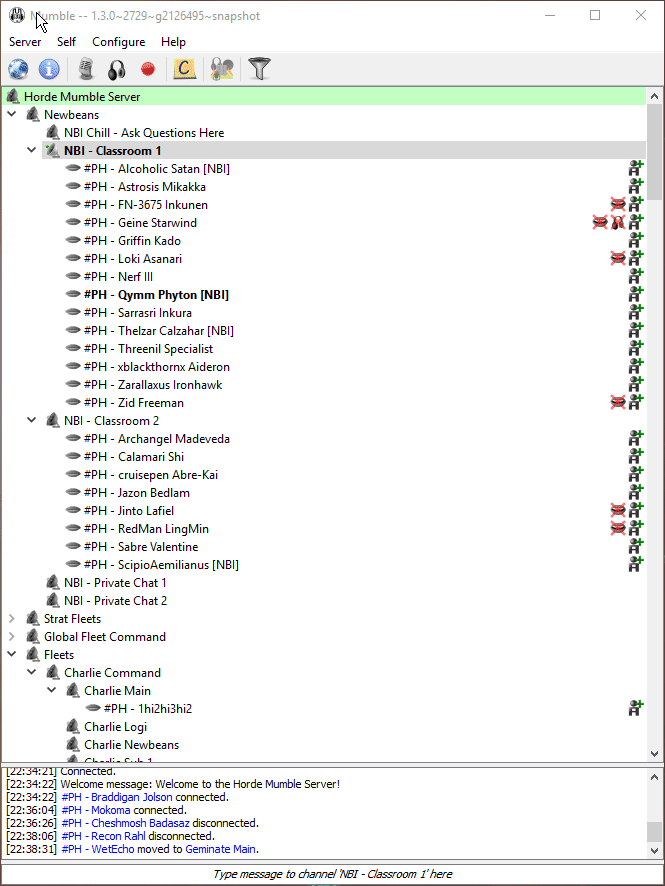The height and width of the screenshot is (886, 665).
Task: Open server information with the blue info icon
Action: (49, 69)
